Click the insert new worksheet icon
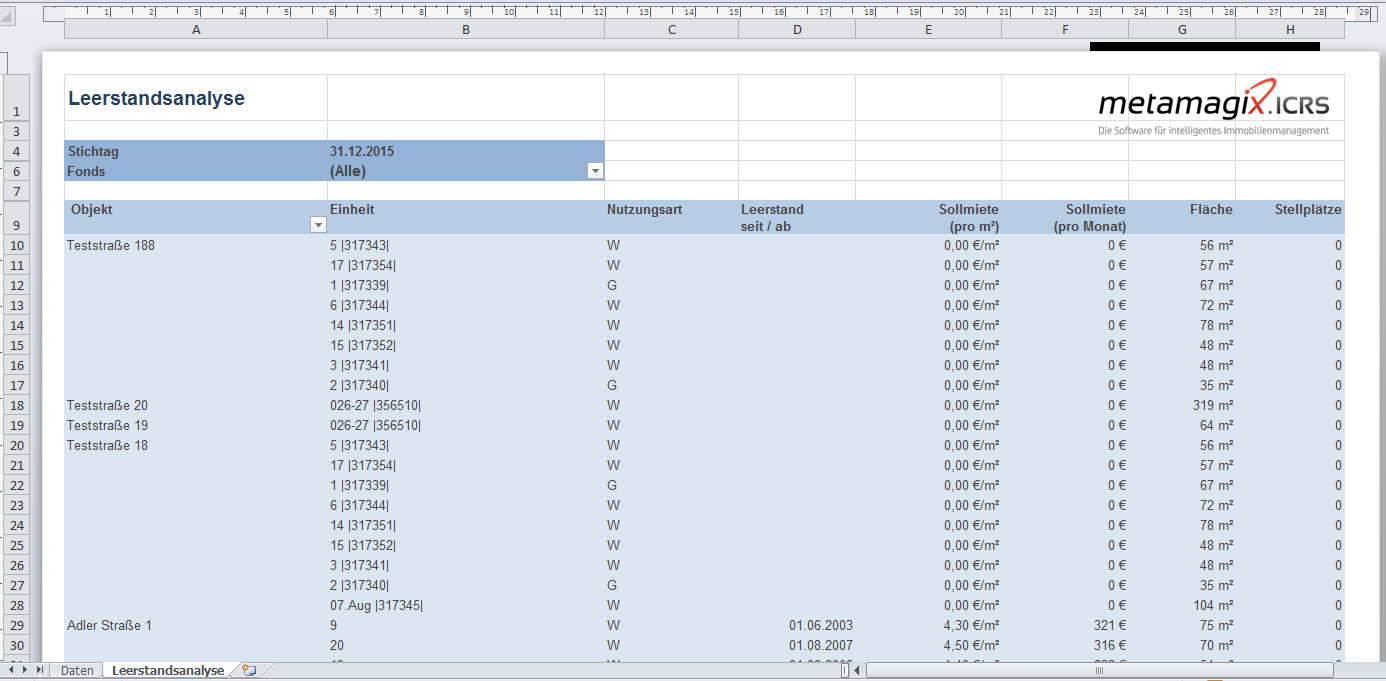1386x681 pixels. (x=249, y=670)
